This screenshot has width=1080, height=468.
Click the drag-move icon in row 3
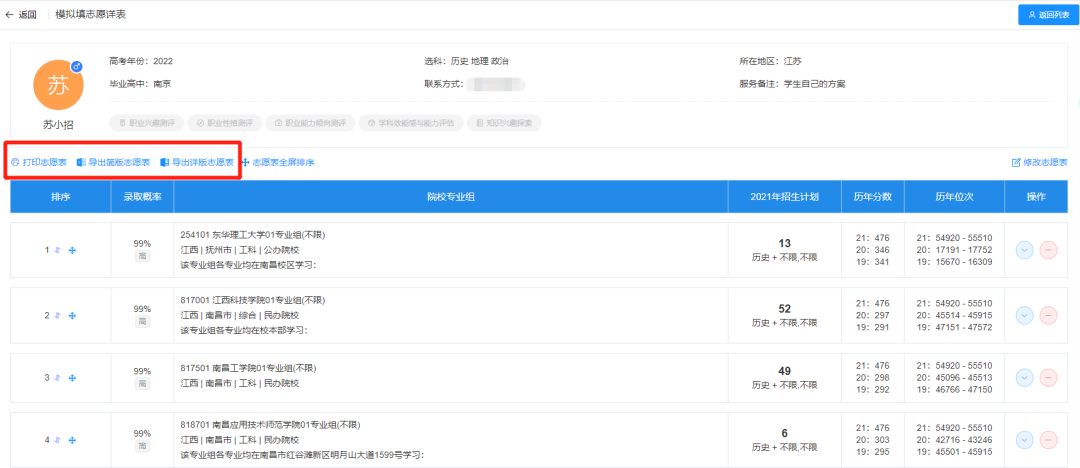coord(72,378)
